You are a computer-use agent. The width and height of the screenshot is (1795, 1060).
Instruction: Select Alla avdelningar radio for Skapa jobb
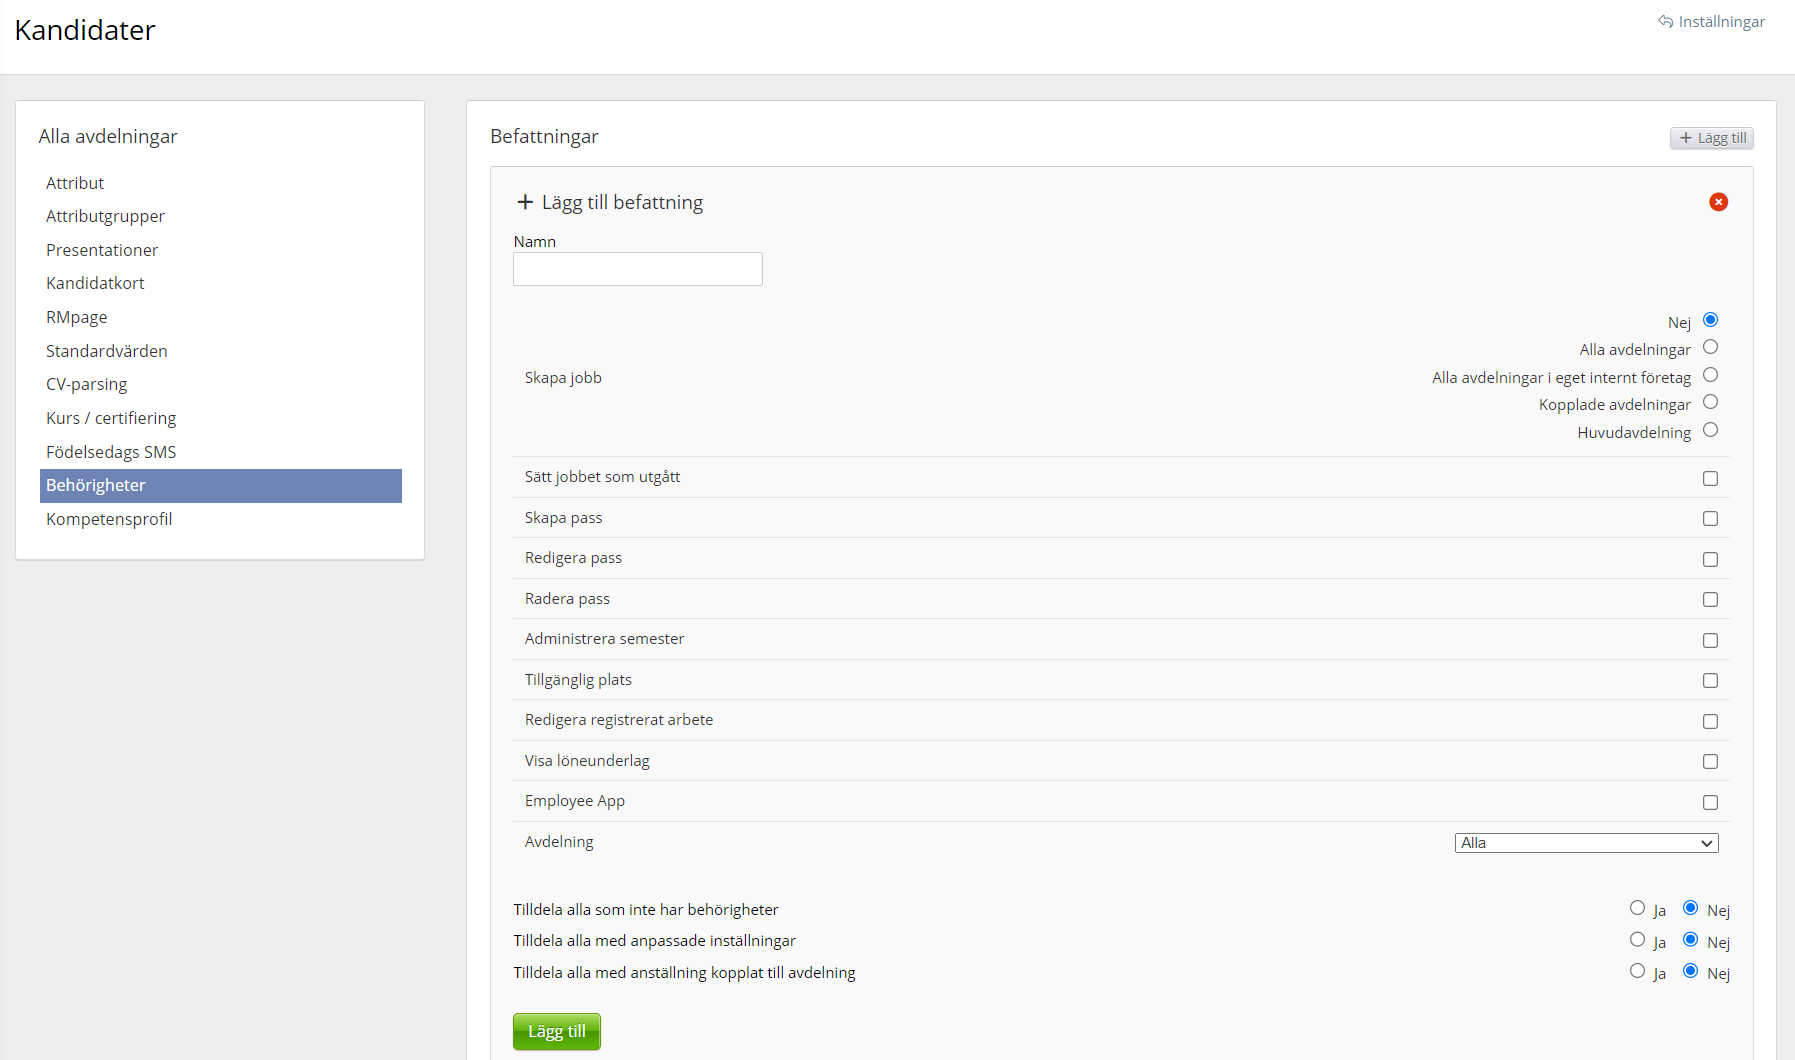click(1710, 347)
